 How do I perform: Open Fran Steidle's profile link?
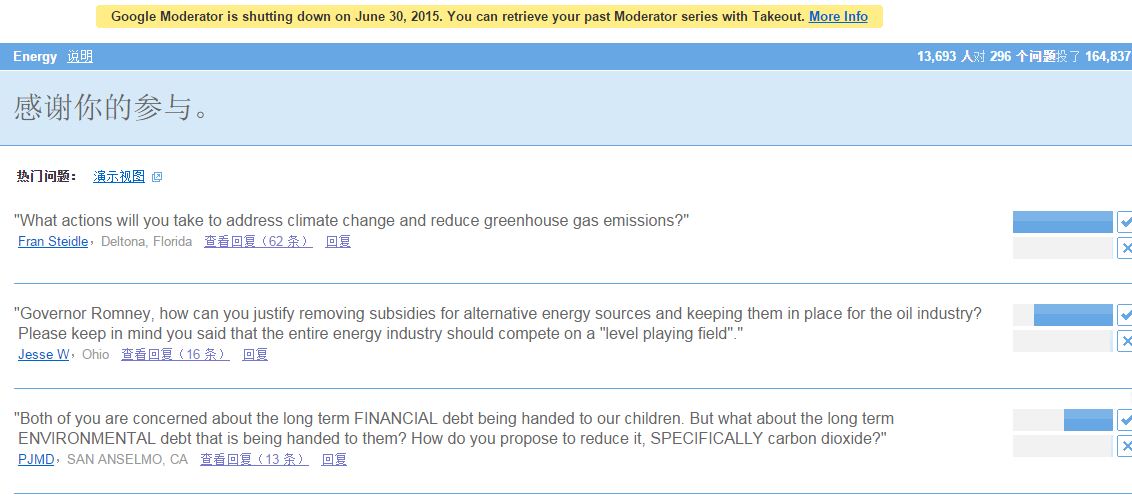tap(53, 241)
